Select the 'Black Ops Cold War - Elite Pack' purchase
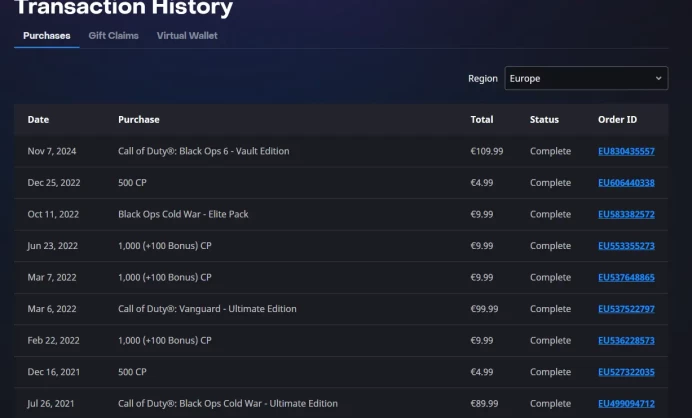Screen dimensions: 692x418 coord(183,214)
